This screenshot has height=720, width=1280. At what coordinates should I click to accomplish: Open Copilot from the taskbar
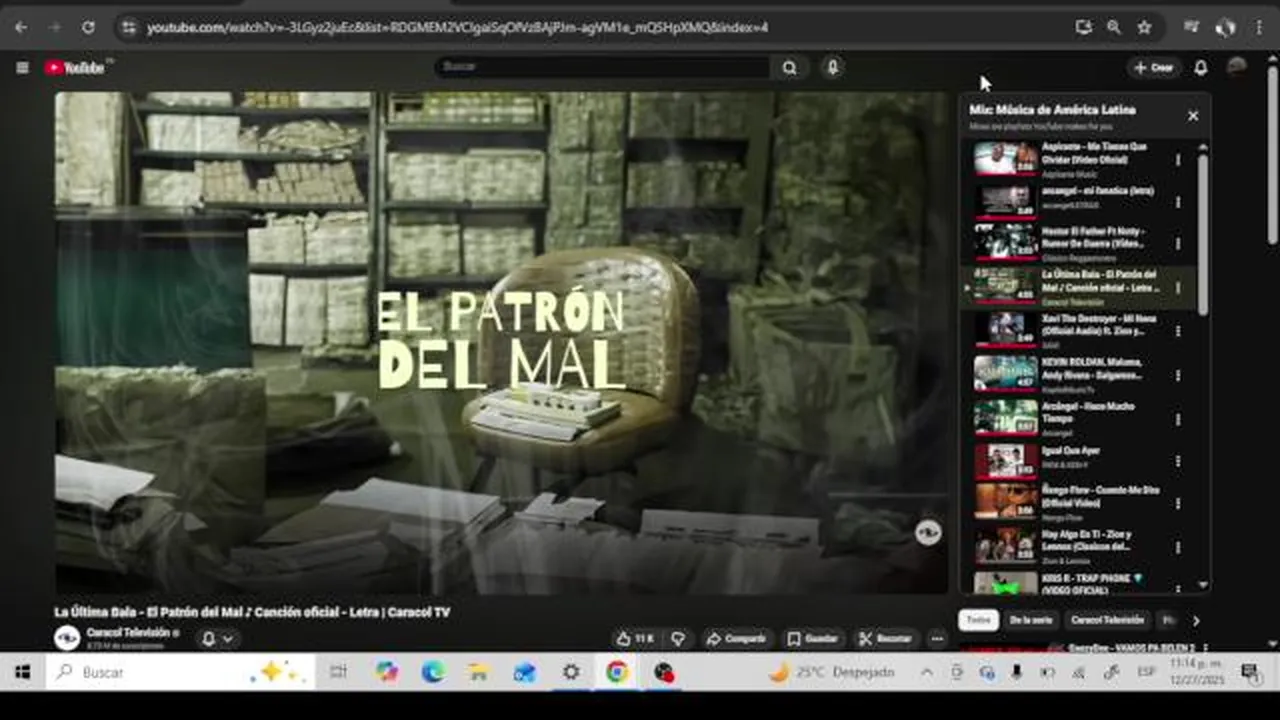click(386, 673)
